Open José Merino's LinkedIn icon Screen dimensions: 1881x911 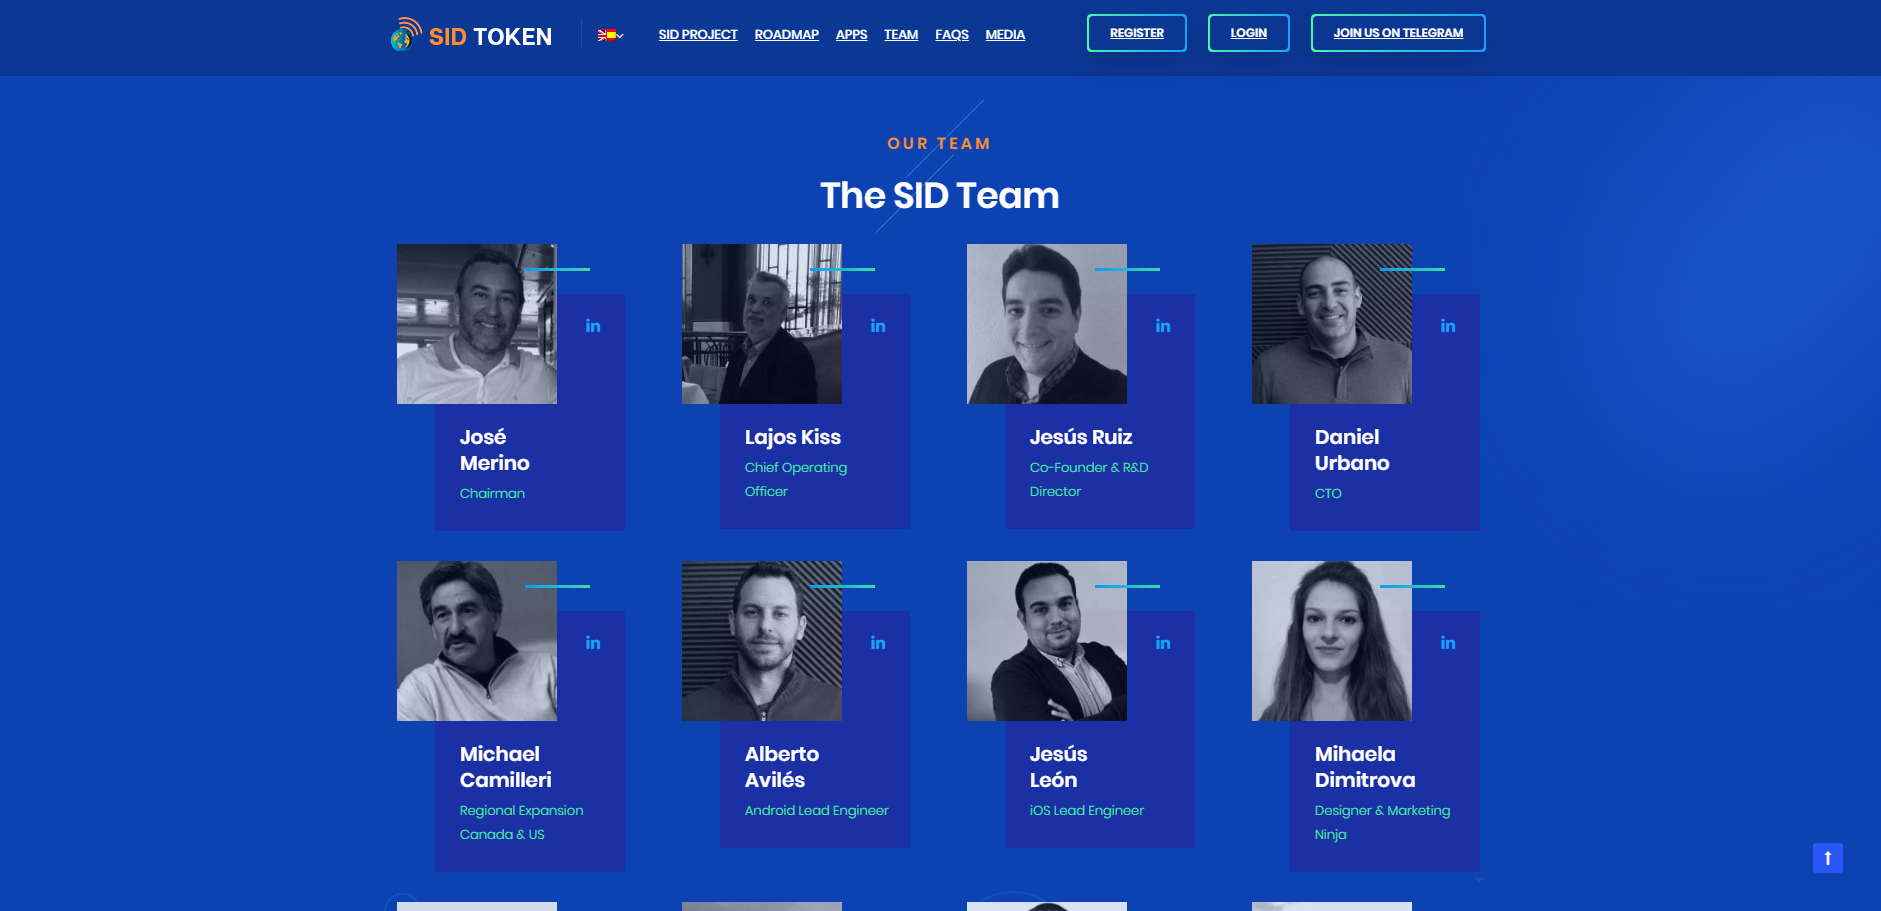coord(593,326)
